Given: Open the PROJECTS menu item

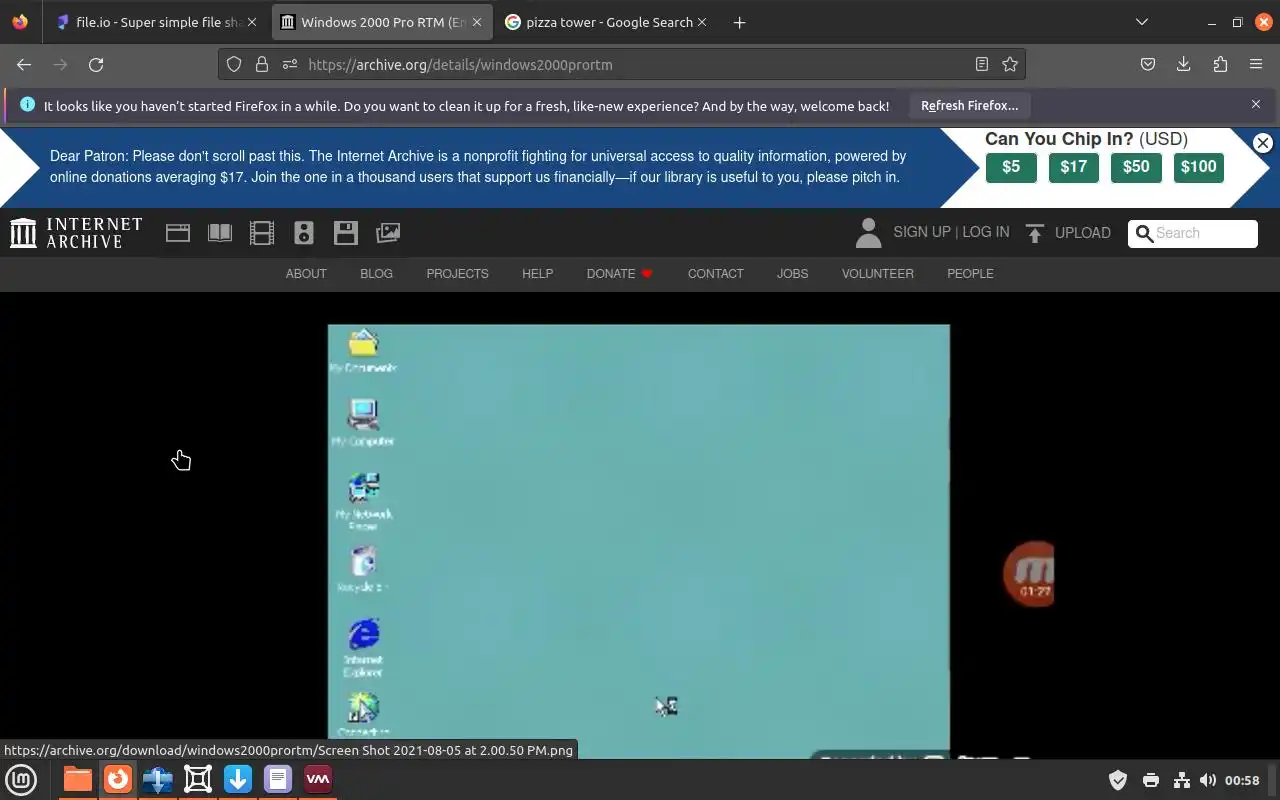Looking at the screenshot, I should click(x=457, y=274).
